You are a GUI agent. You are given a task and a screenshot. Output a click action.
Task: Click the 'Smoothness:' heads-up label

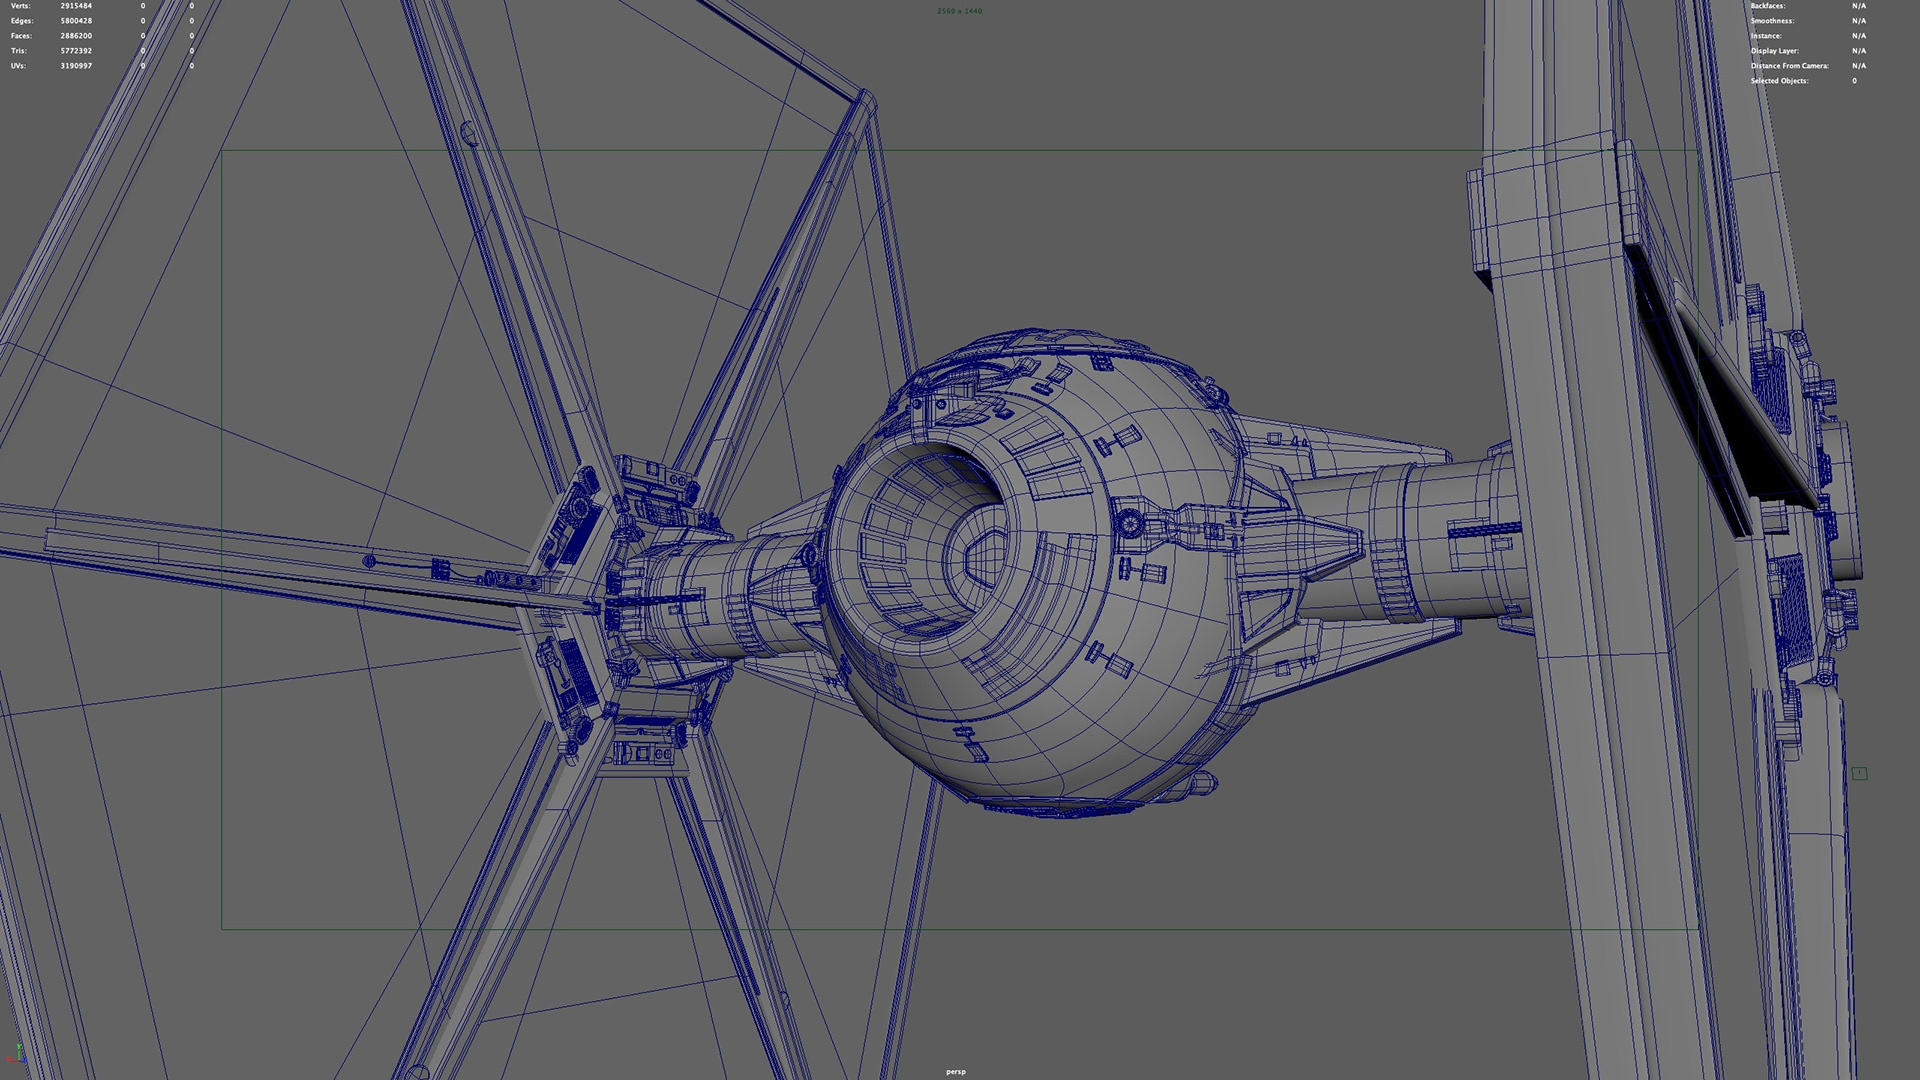[1772, 21]
